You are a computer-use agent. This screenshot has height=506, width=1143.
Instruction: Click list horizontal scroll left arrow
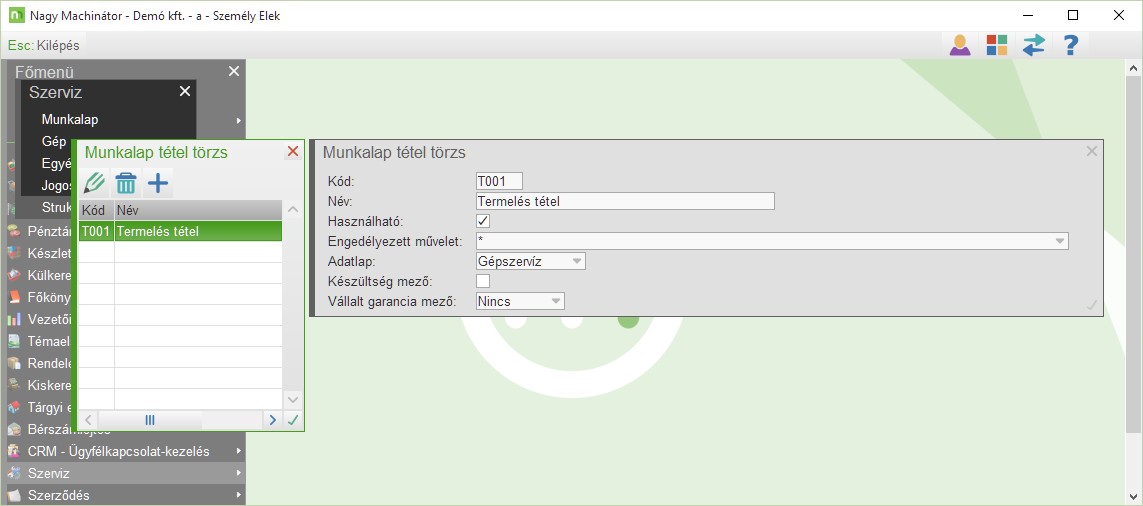[x=87, y=420]
